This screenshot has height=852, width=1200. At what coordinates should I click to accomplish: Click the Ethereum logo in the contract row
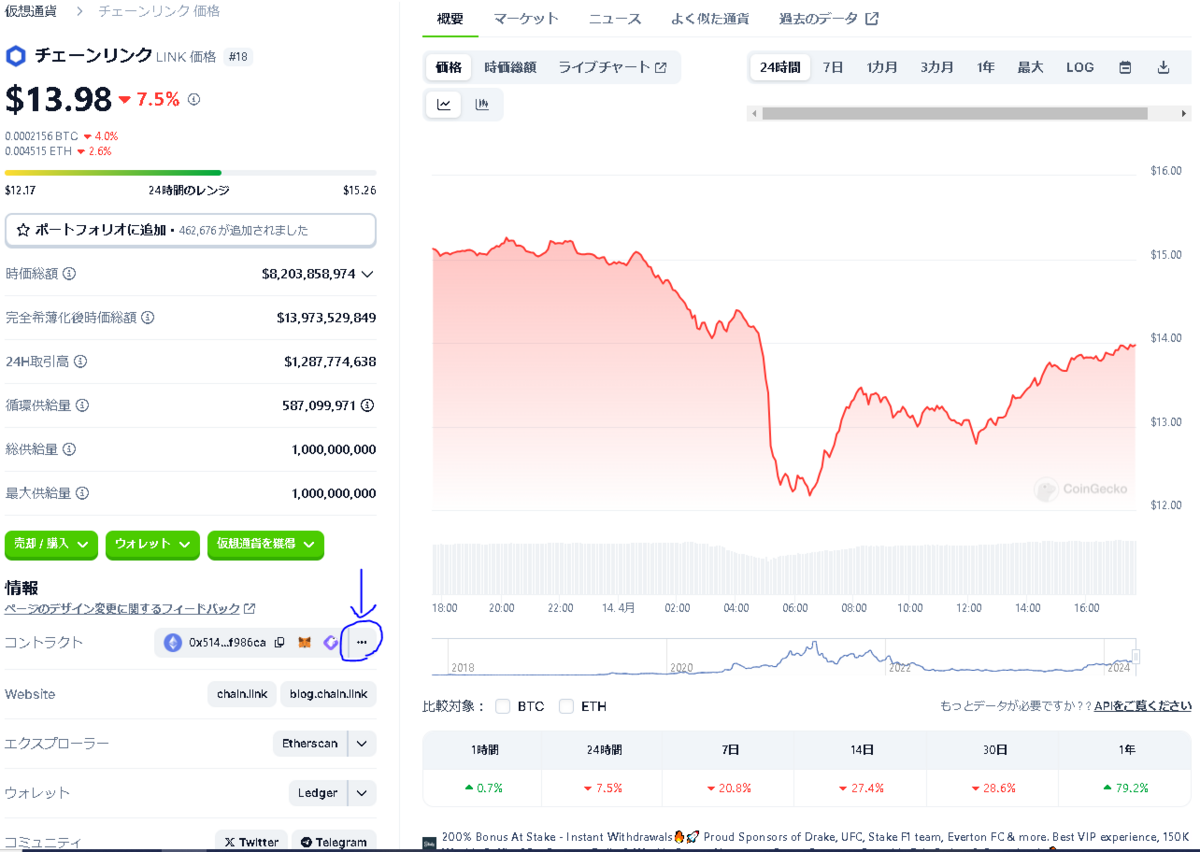(x=173, y=642)
